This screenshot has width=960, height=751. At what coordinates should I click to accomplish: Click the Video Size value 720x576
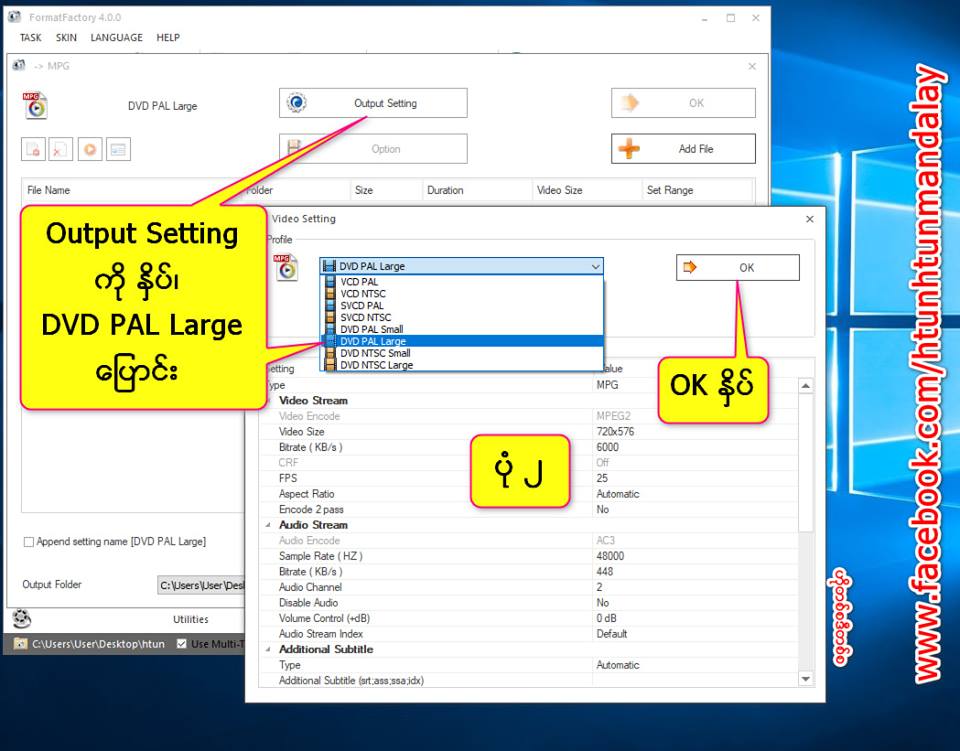(x=615, y=432)
